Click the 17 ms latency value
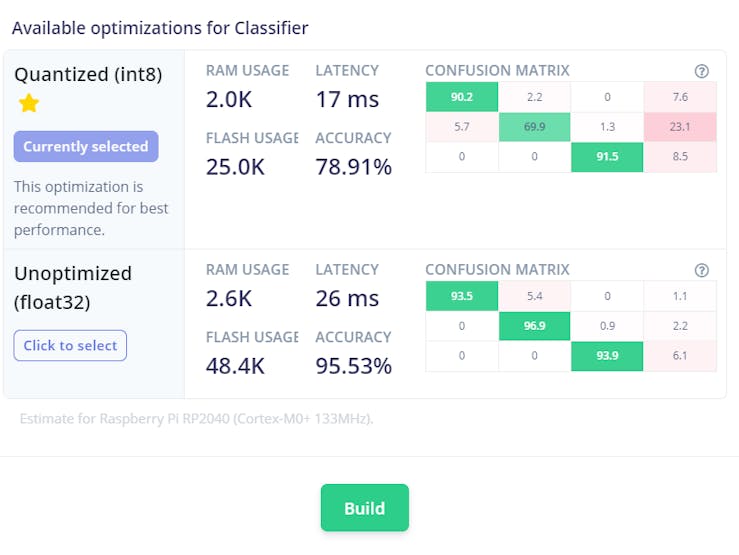The height and width of the screenshot is (555, 739). [x=347, y=99]
